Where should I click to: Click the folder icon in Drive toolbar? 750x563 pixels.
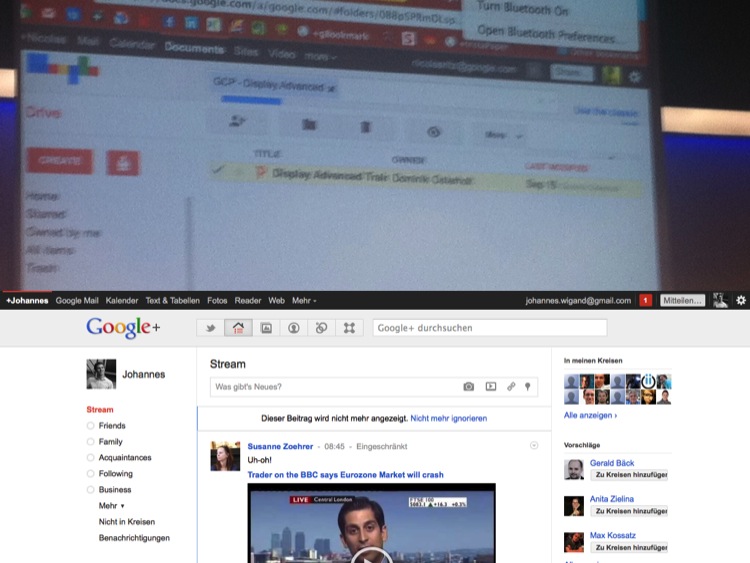tap(309, 125)
